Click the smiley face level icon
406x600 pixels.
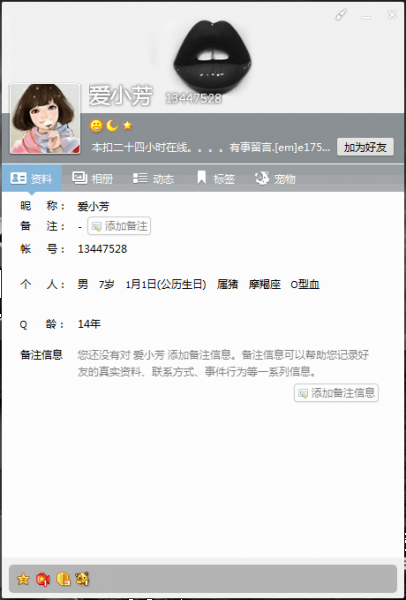(x=96, y=126)
